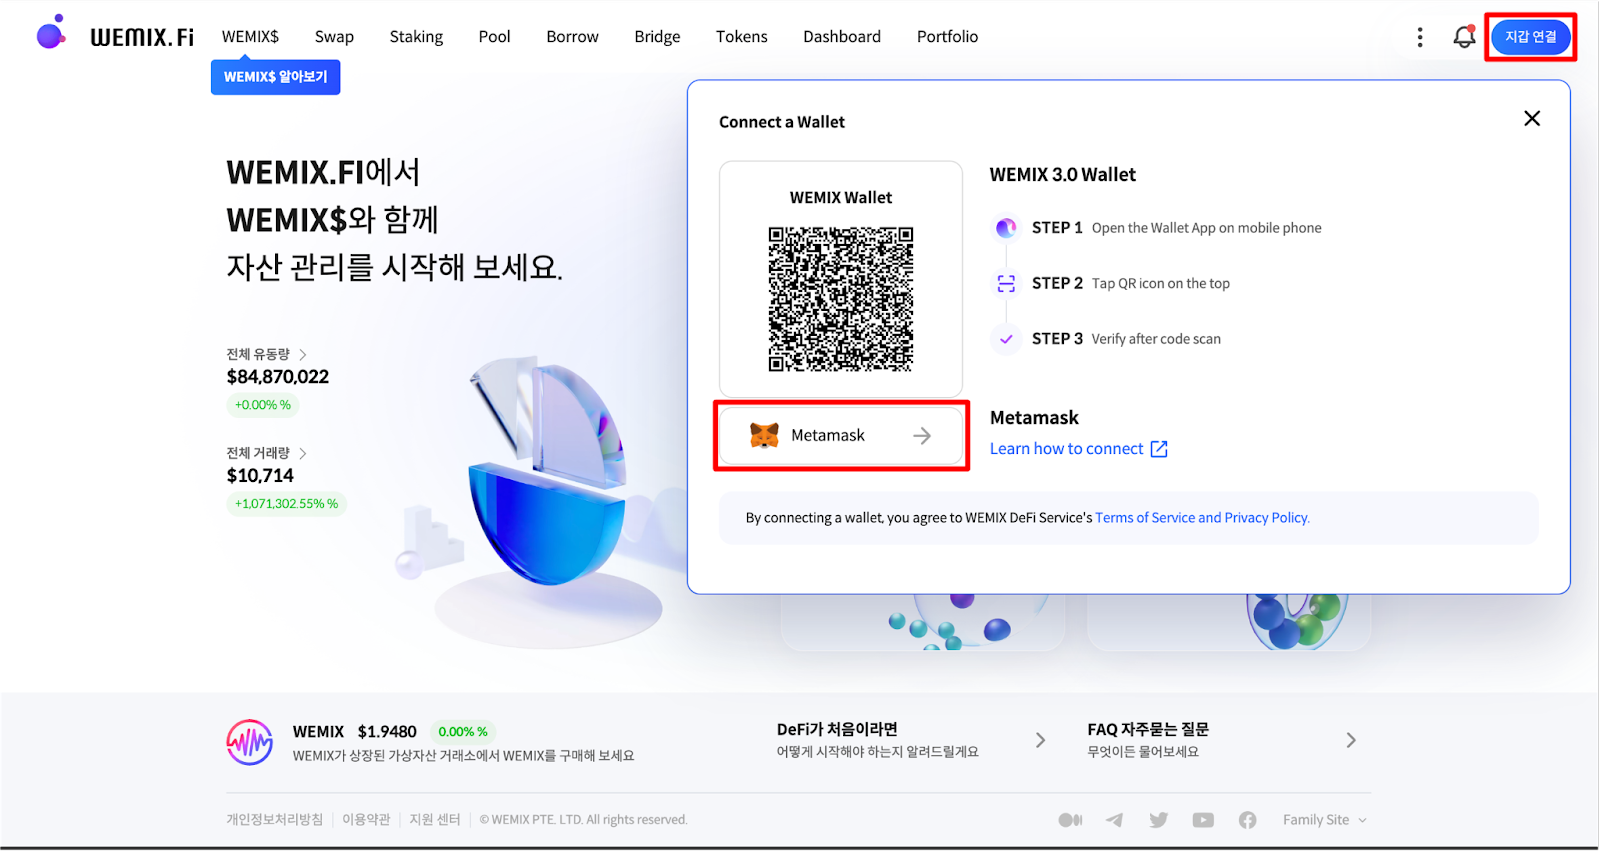The image size is (1600, 851).
Task: Open 지원 센터 footer link
Action: [x=435, y=819]
